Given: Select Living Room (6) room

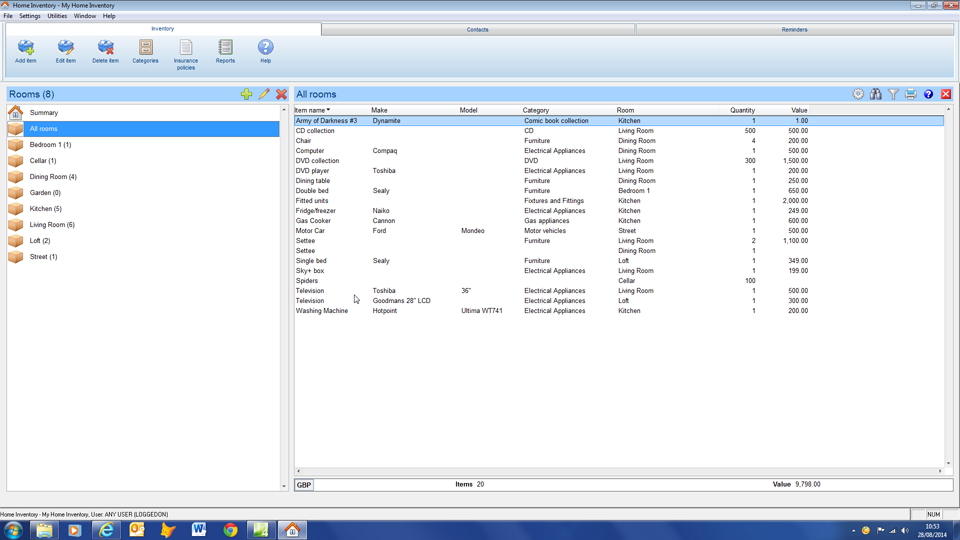Looking at the screenshot, I should click(x=143, y=225).
